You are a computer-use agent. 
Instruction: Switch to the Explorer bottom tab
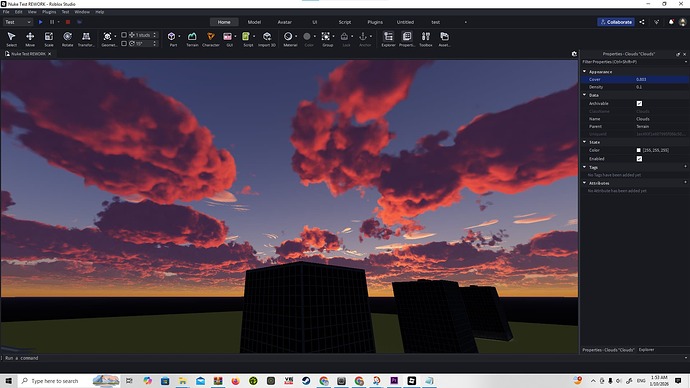point(646,350)
